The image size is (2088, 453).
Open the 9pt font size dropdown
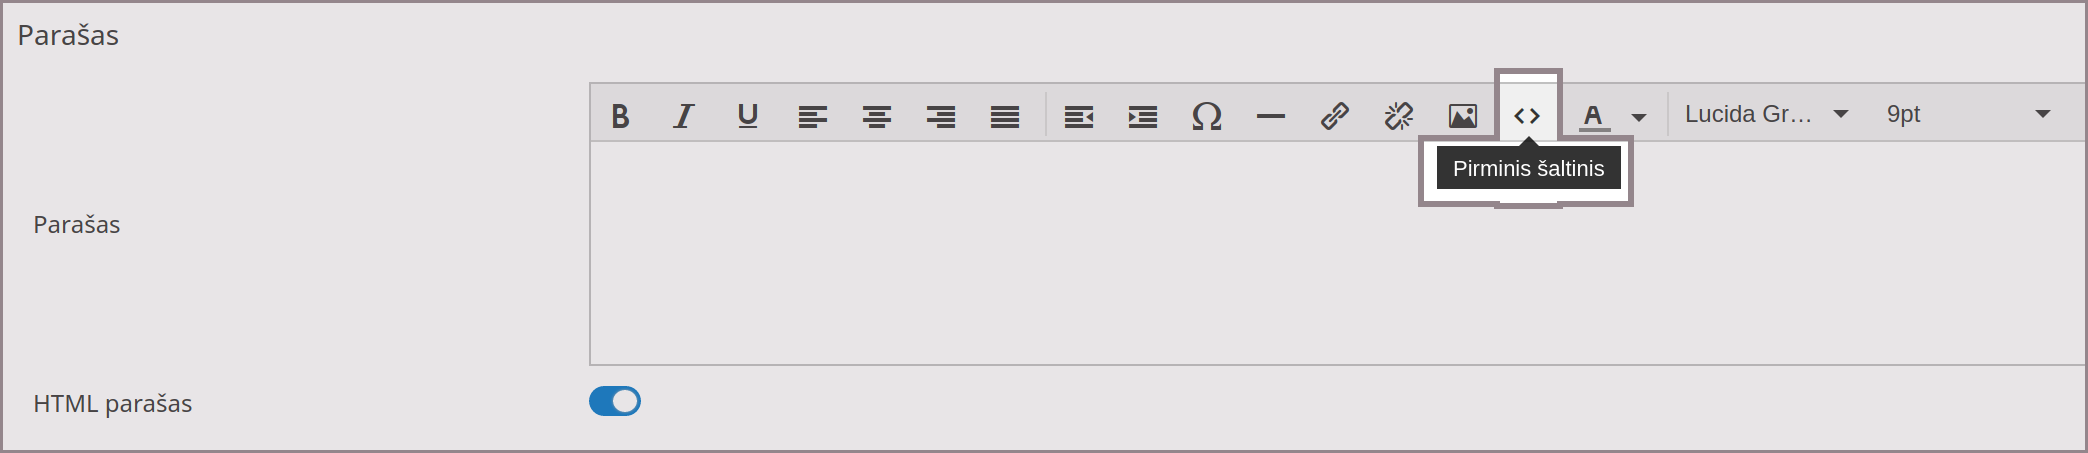[1967, 114]
